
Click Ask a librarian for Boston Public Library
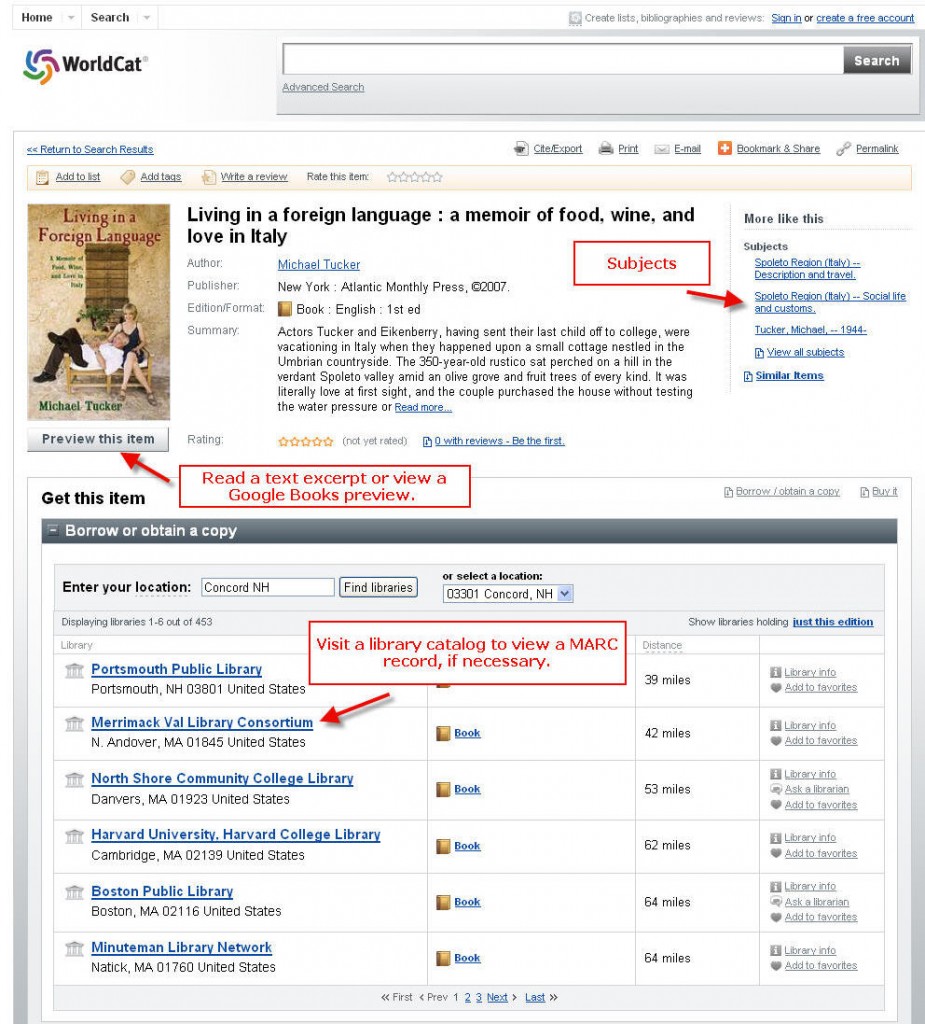point(817,902)
